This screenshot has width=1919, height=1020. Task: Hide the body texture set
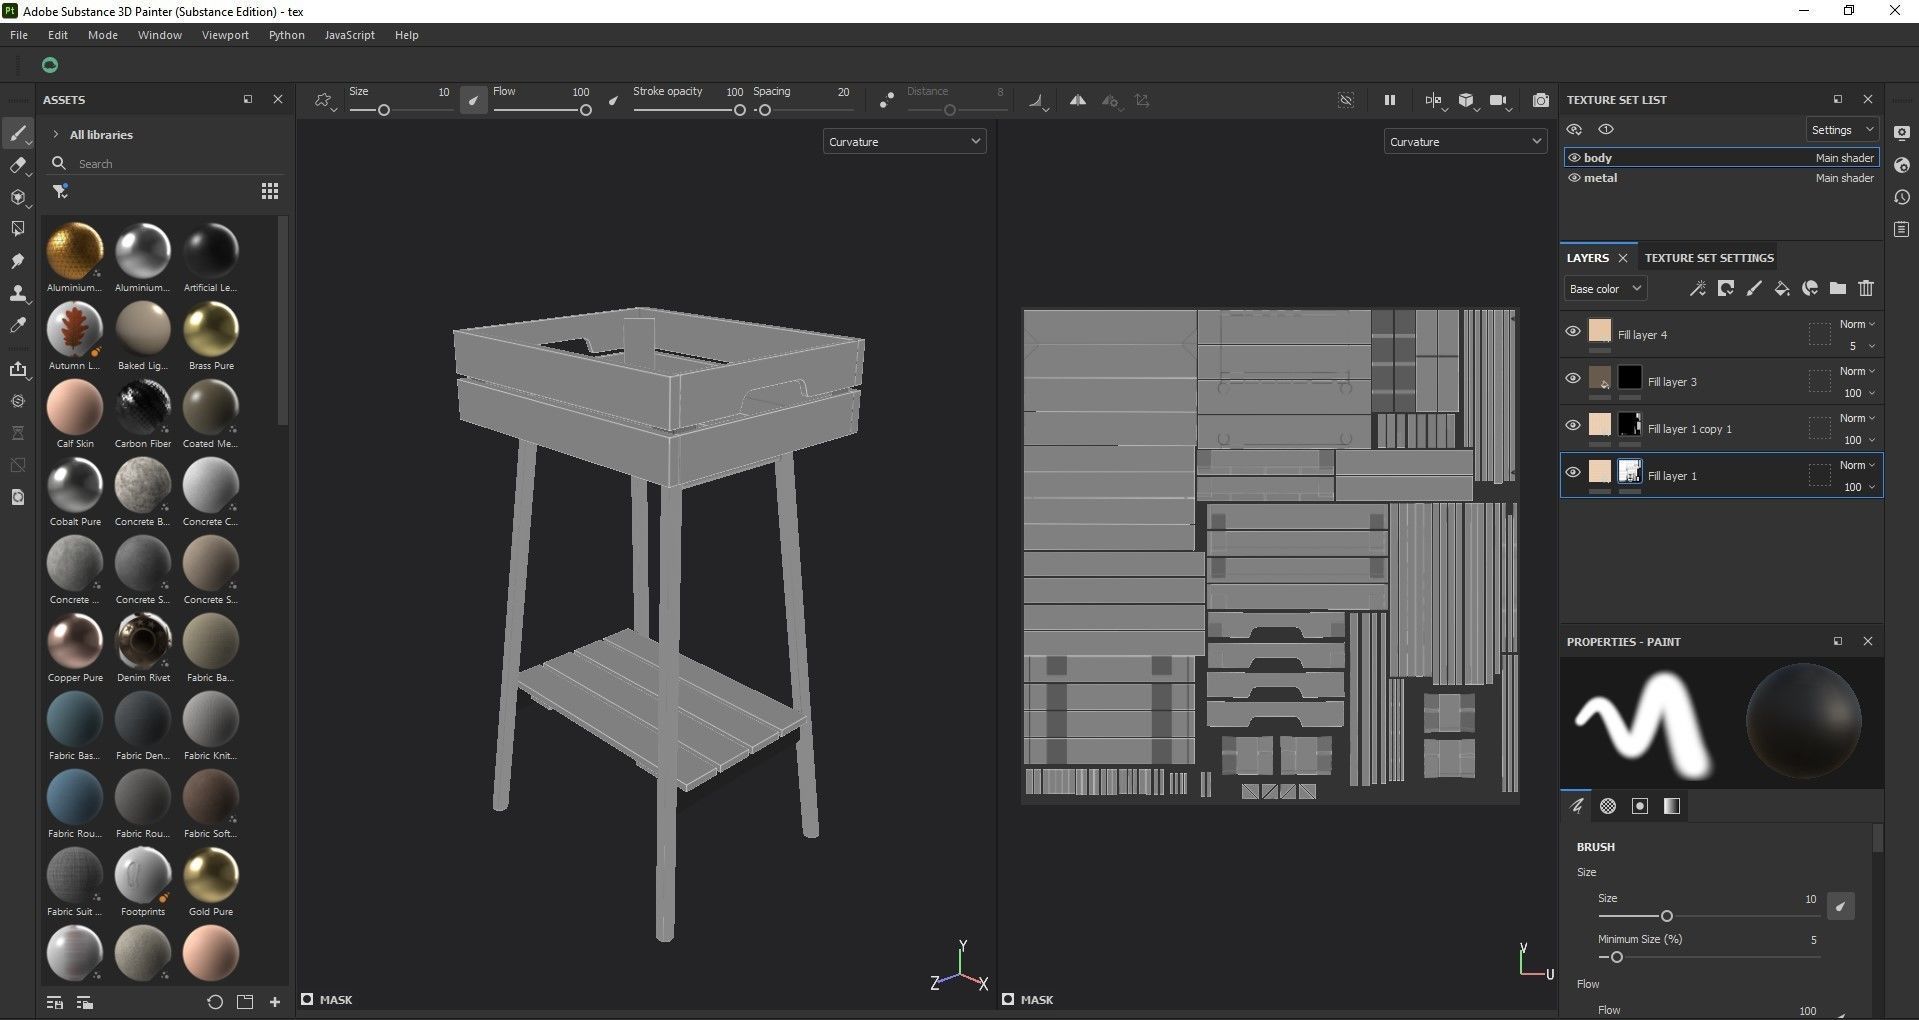(x=1574, y=158)
